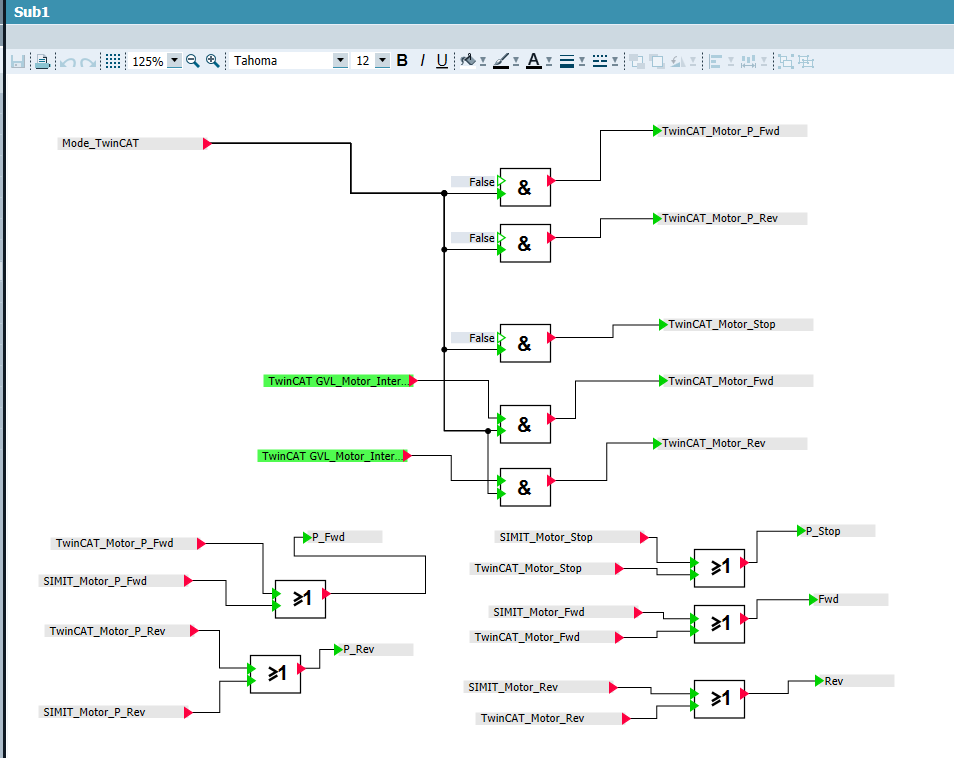Select the OR block feeding Fwd
Viewport: 954px width, 758px height.
pos(719,624)
